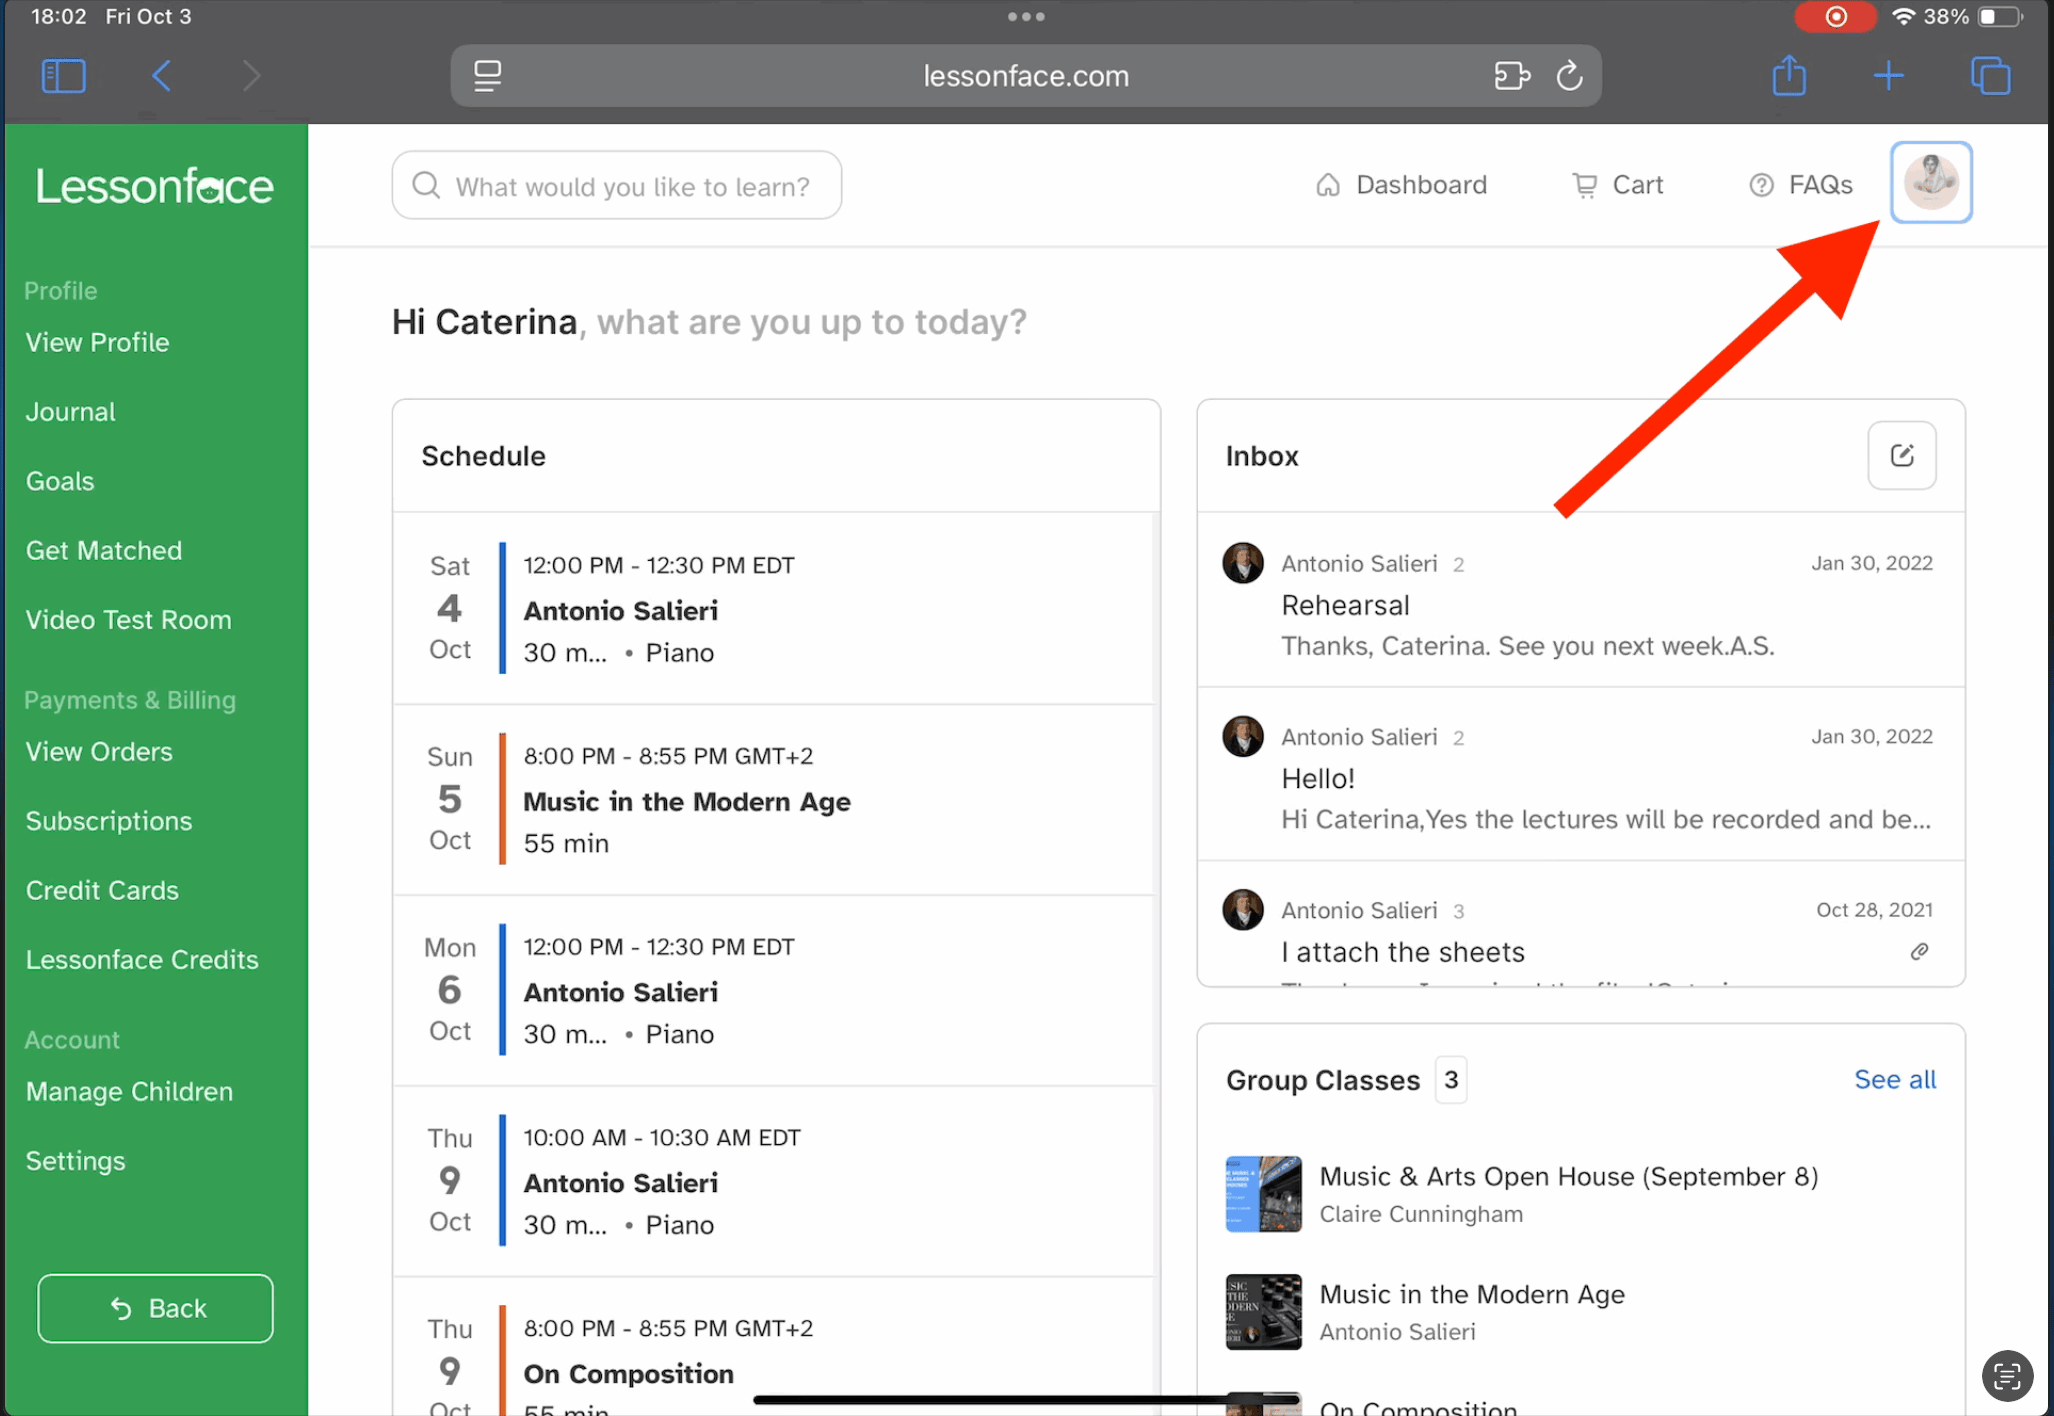Open Music in the Modern Age on Sun 5 Oct
Screen dimensions: 2054x1416
[x=775, y=799]
